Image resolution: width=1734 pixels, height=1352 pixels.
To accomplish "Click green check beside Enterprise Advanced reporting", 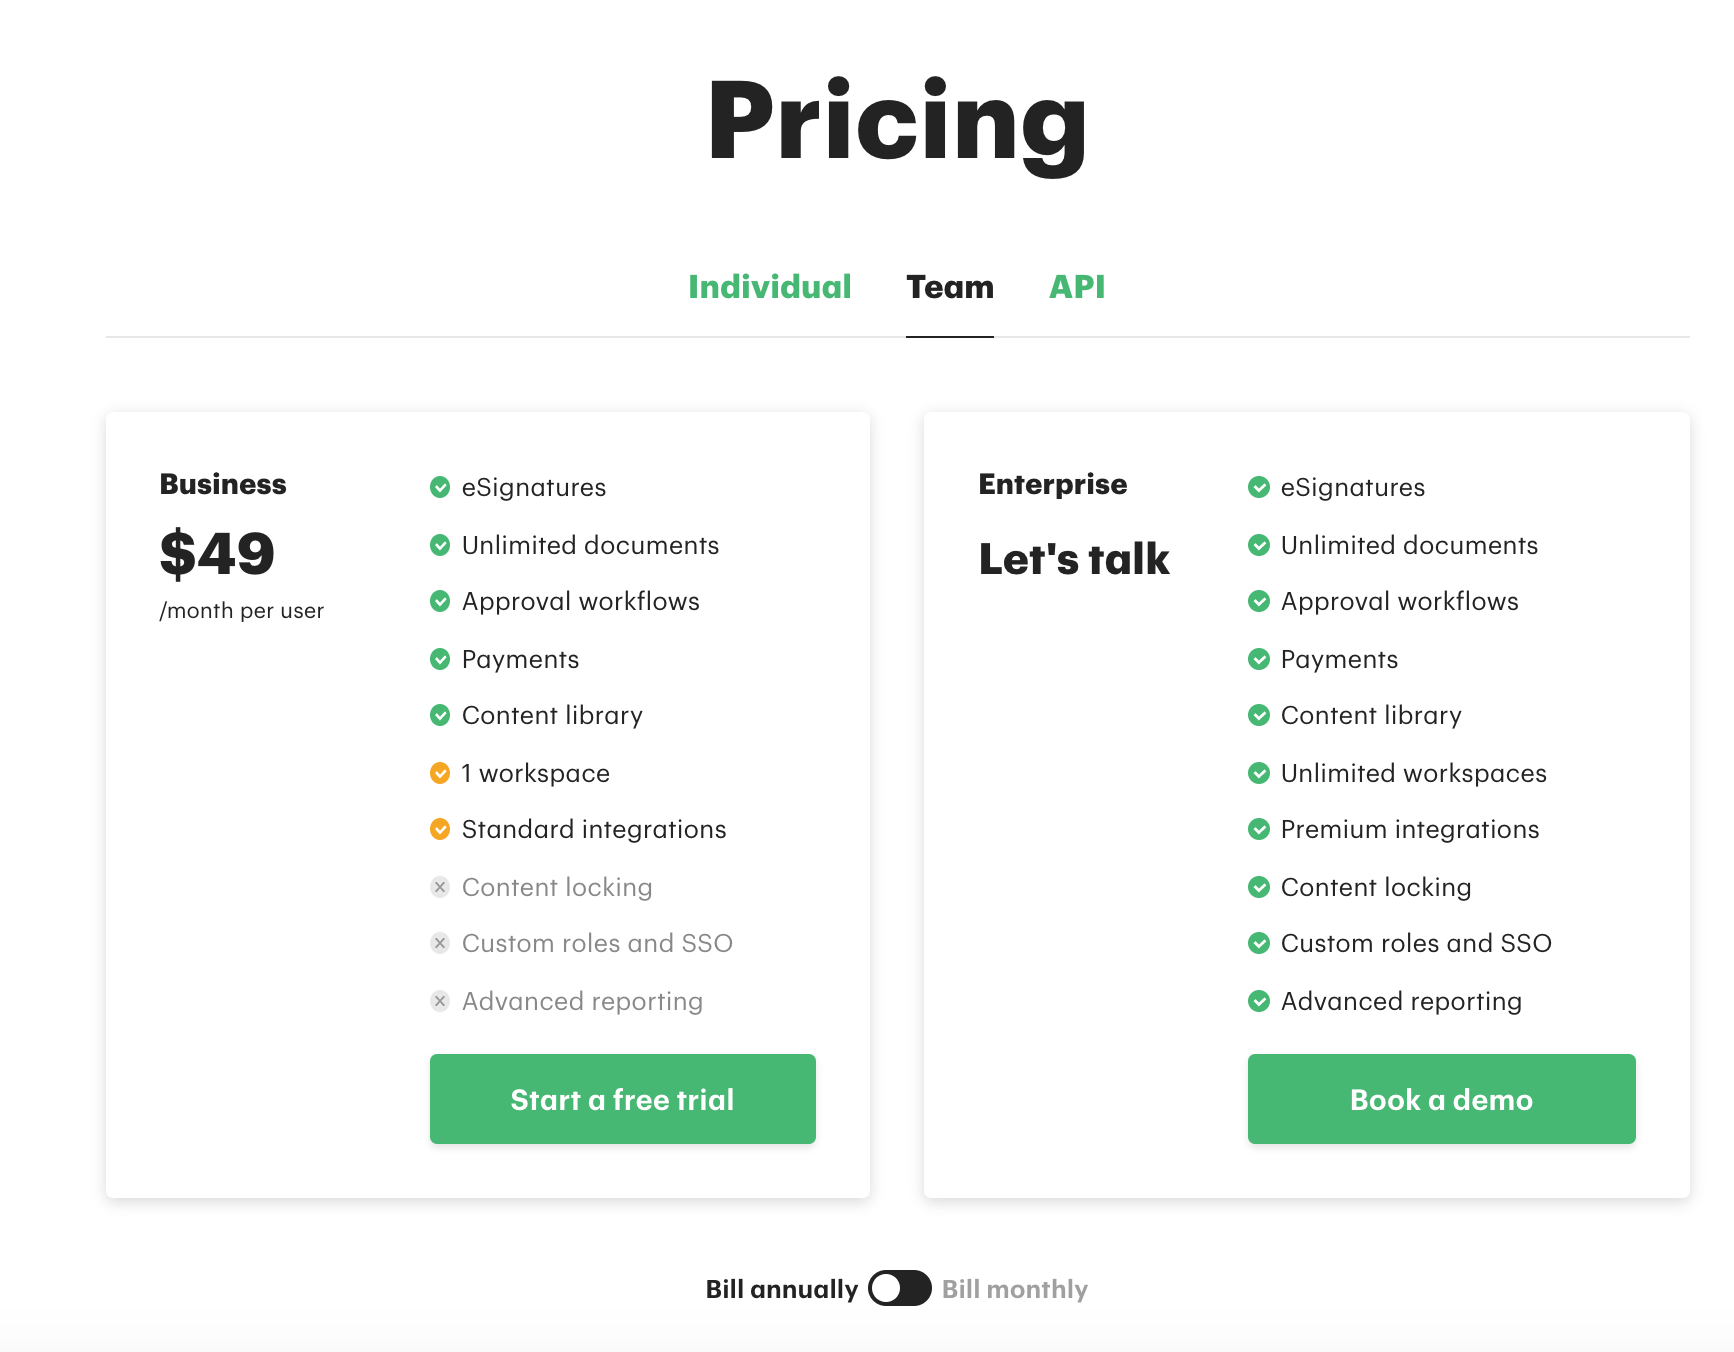I will 1259,1001.
